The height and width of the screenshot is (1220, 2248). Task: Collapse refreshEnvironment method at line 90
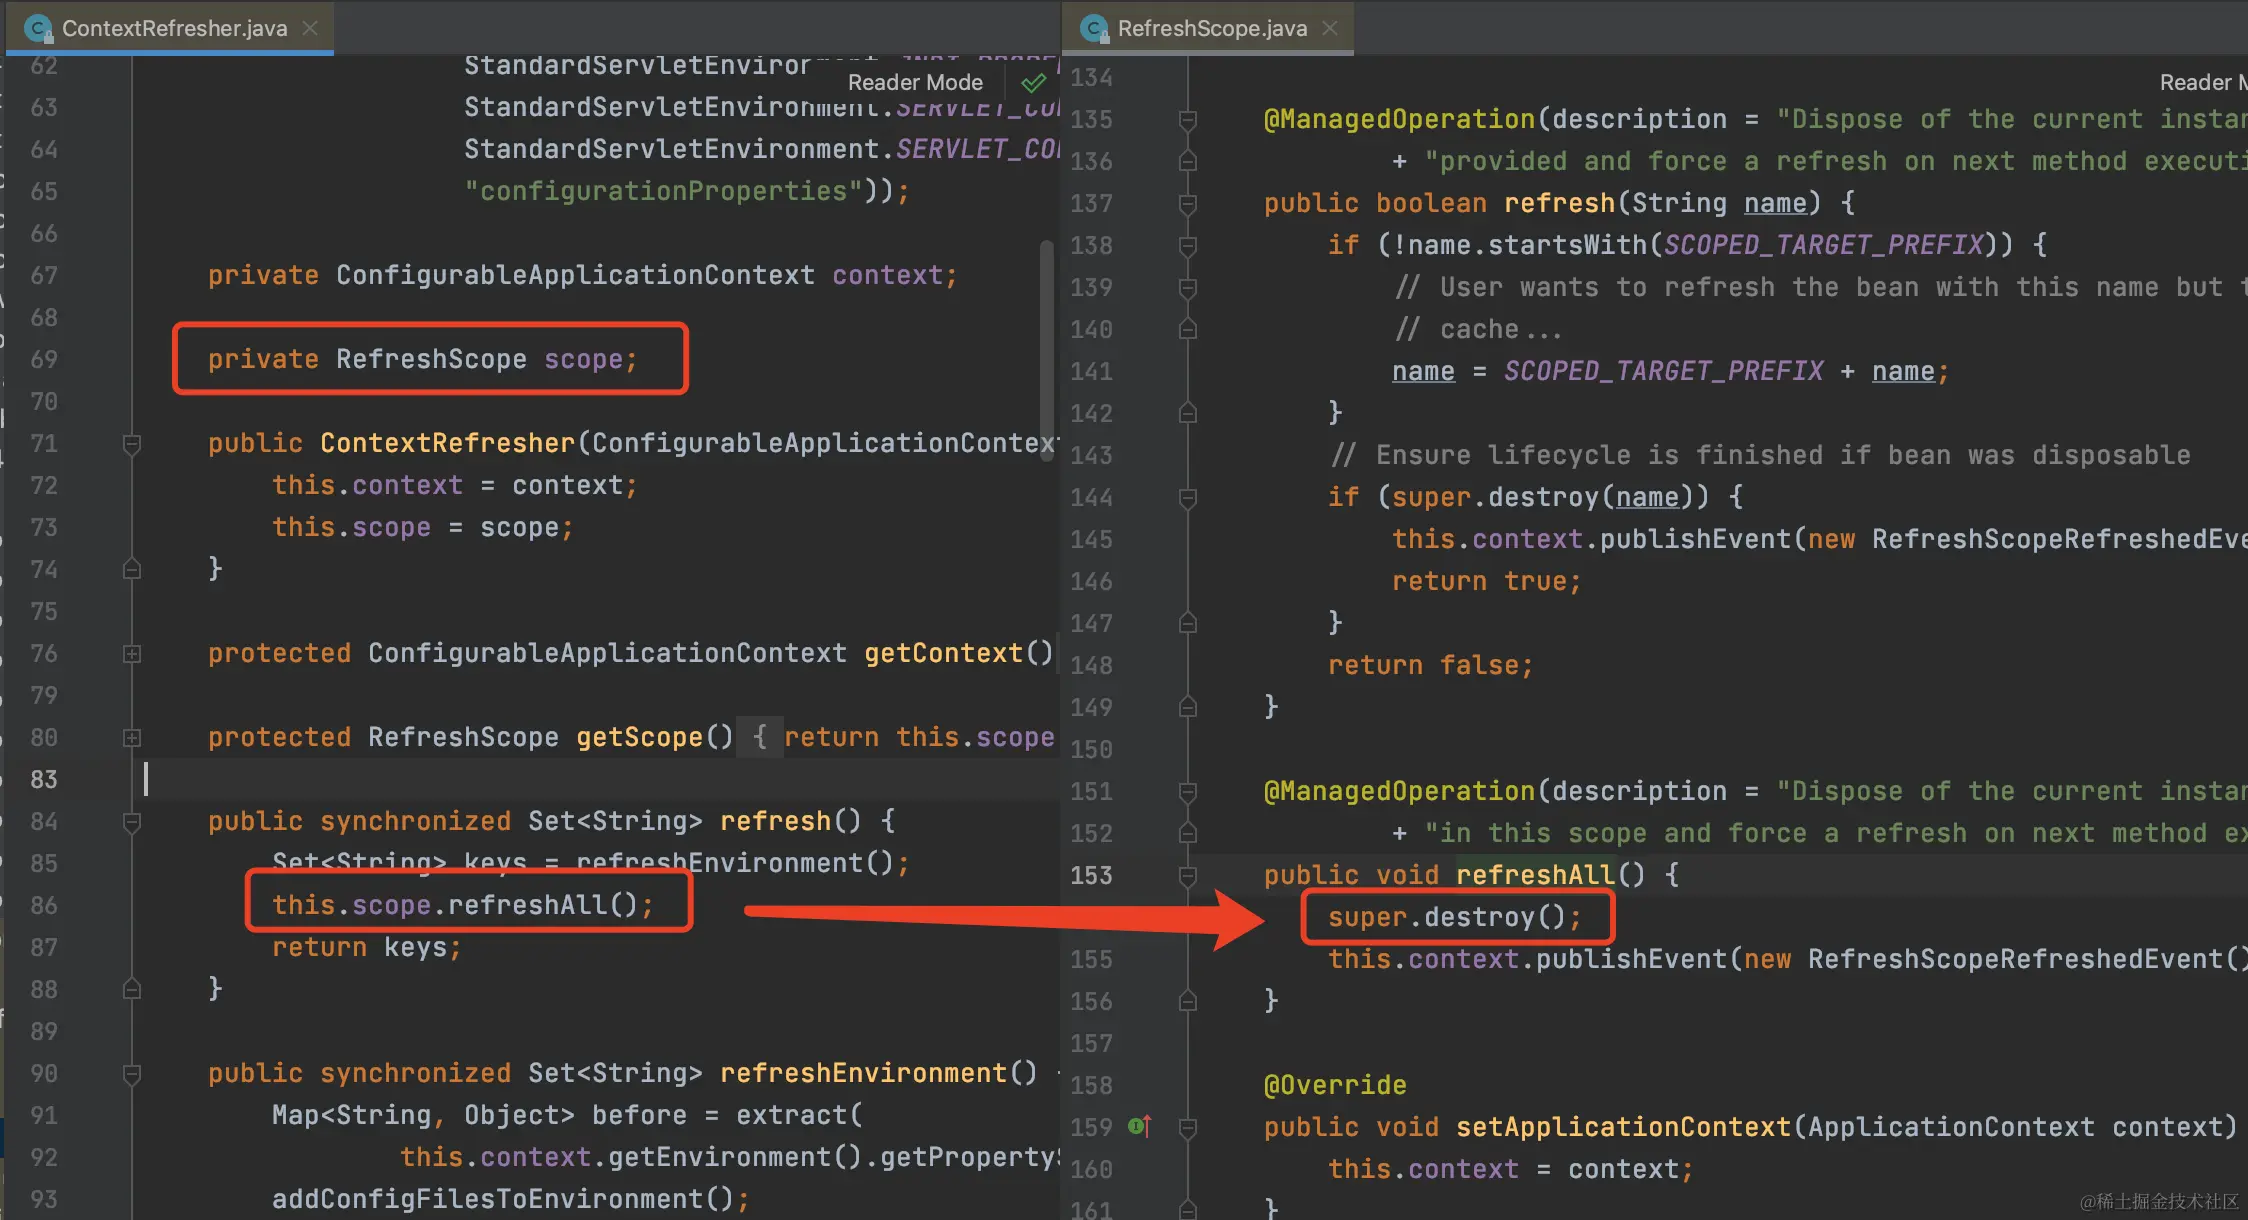click(131, 1073)
